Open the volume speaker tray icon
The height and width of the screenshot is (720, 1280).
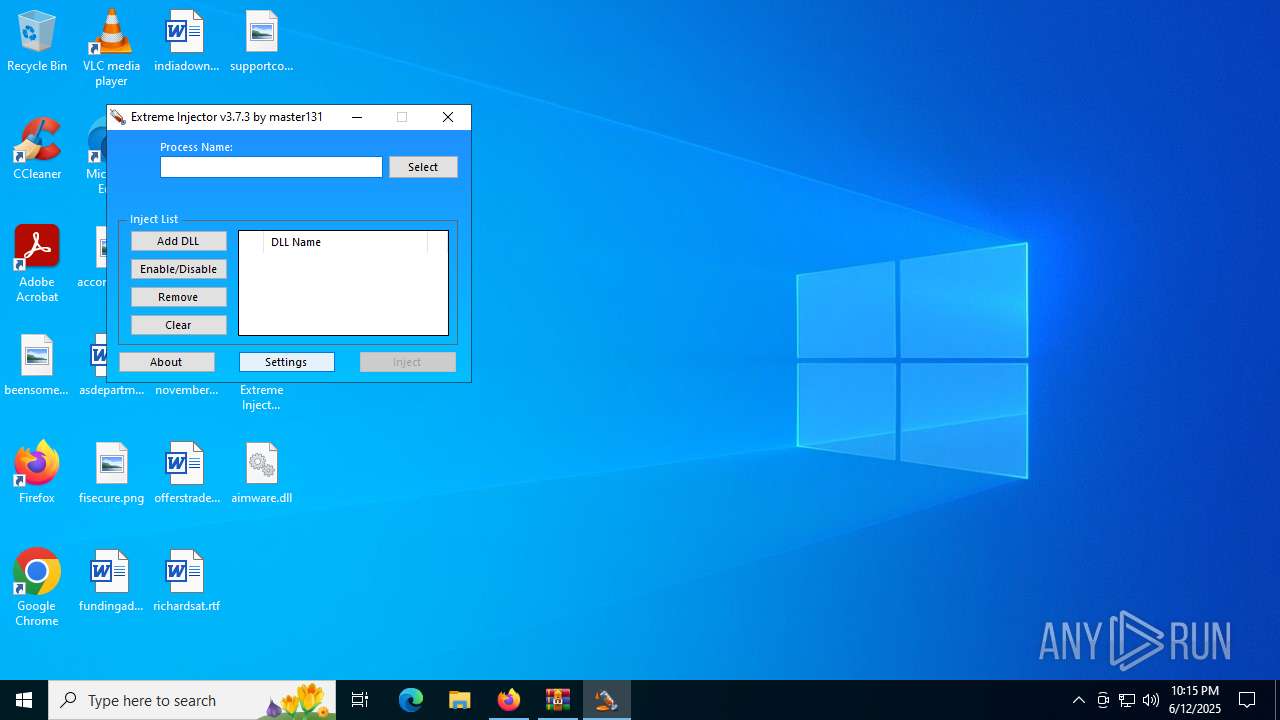[1151, 700]
